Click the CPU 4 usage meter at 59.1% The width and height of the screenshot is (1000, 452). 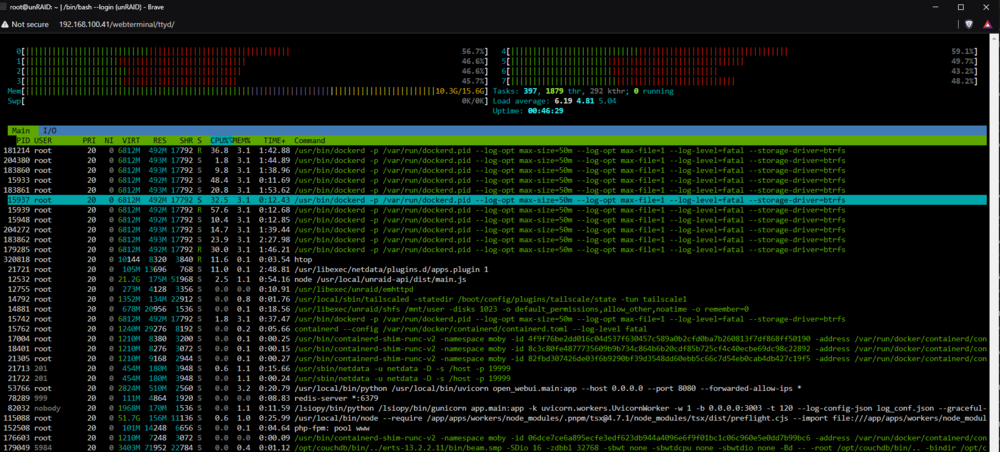[739, 51]
